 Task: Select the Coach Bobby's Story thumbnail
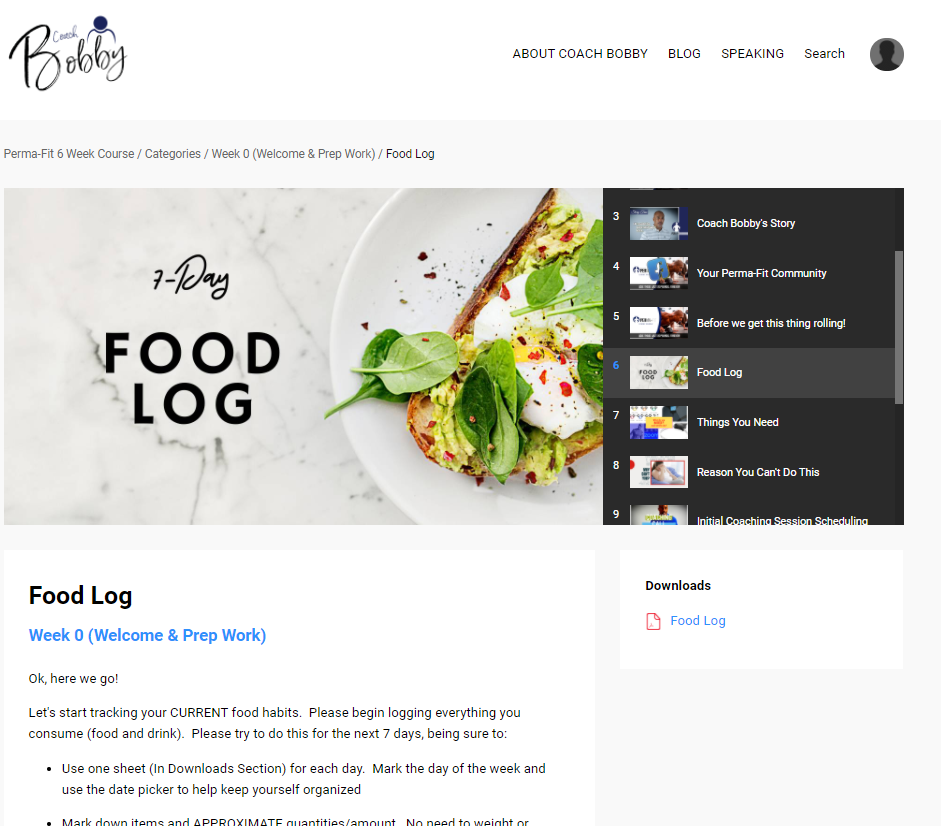658,223
